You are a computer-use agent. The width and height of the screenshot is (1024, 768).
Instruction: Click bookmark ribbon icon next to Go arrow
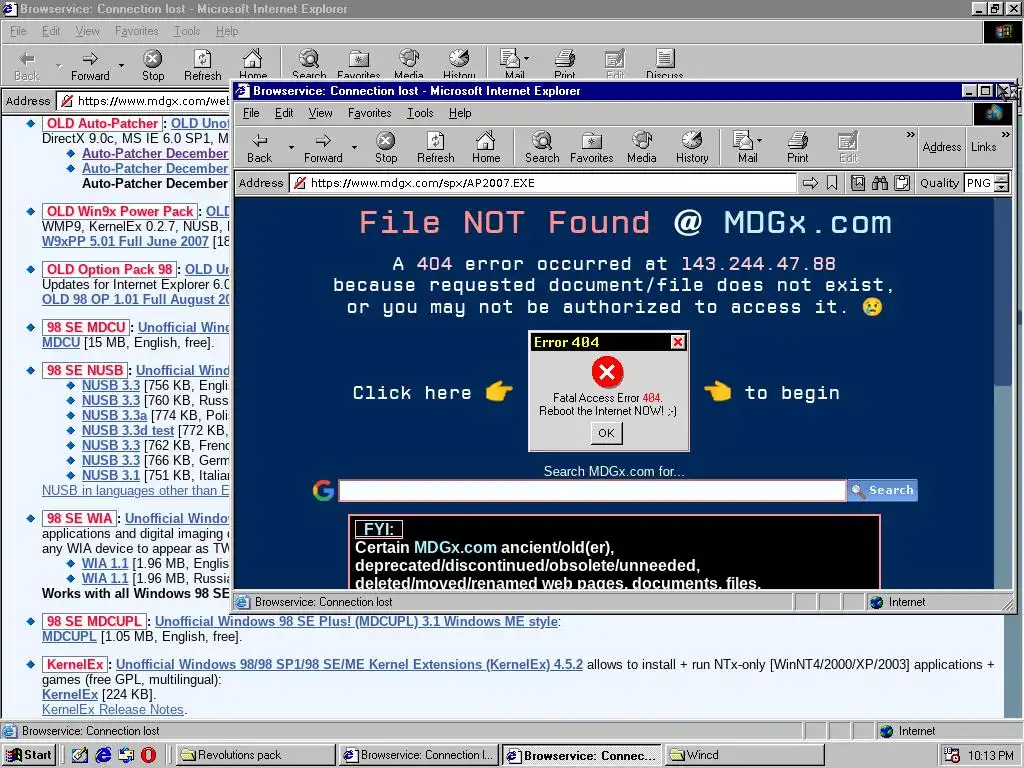point(832,184)
